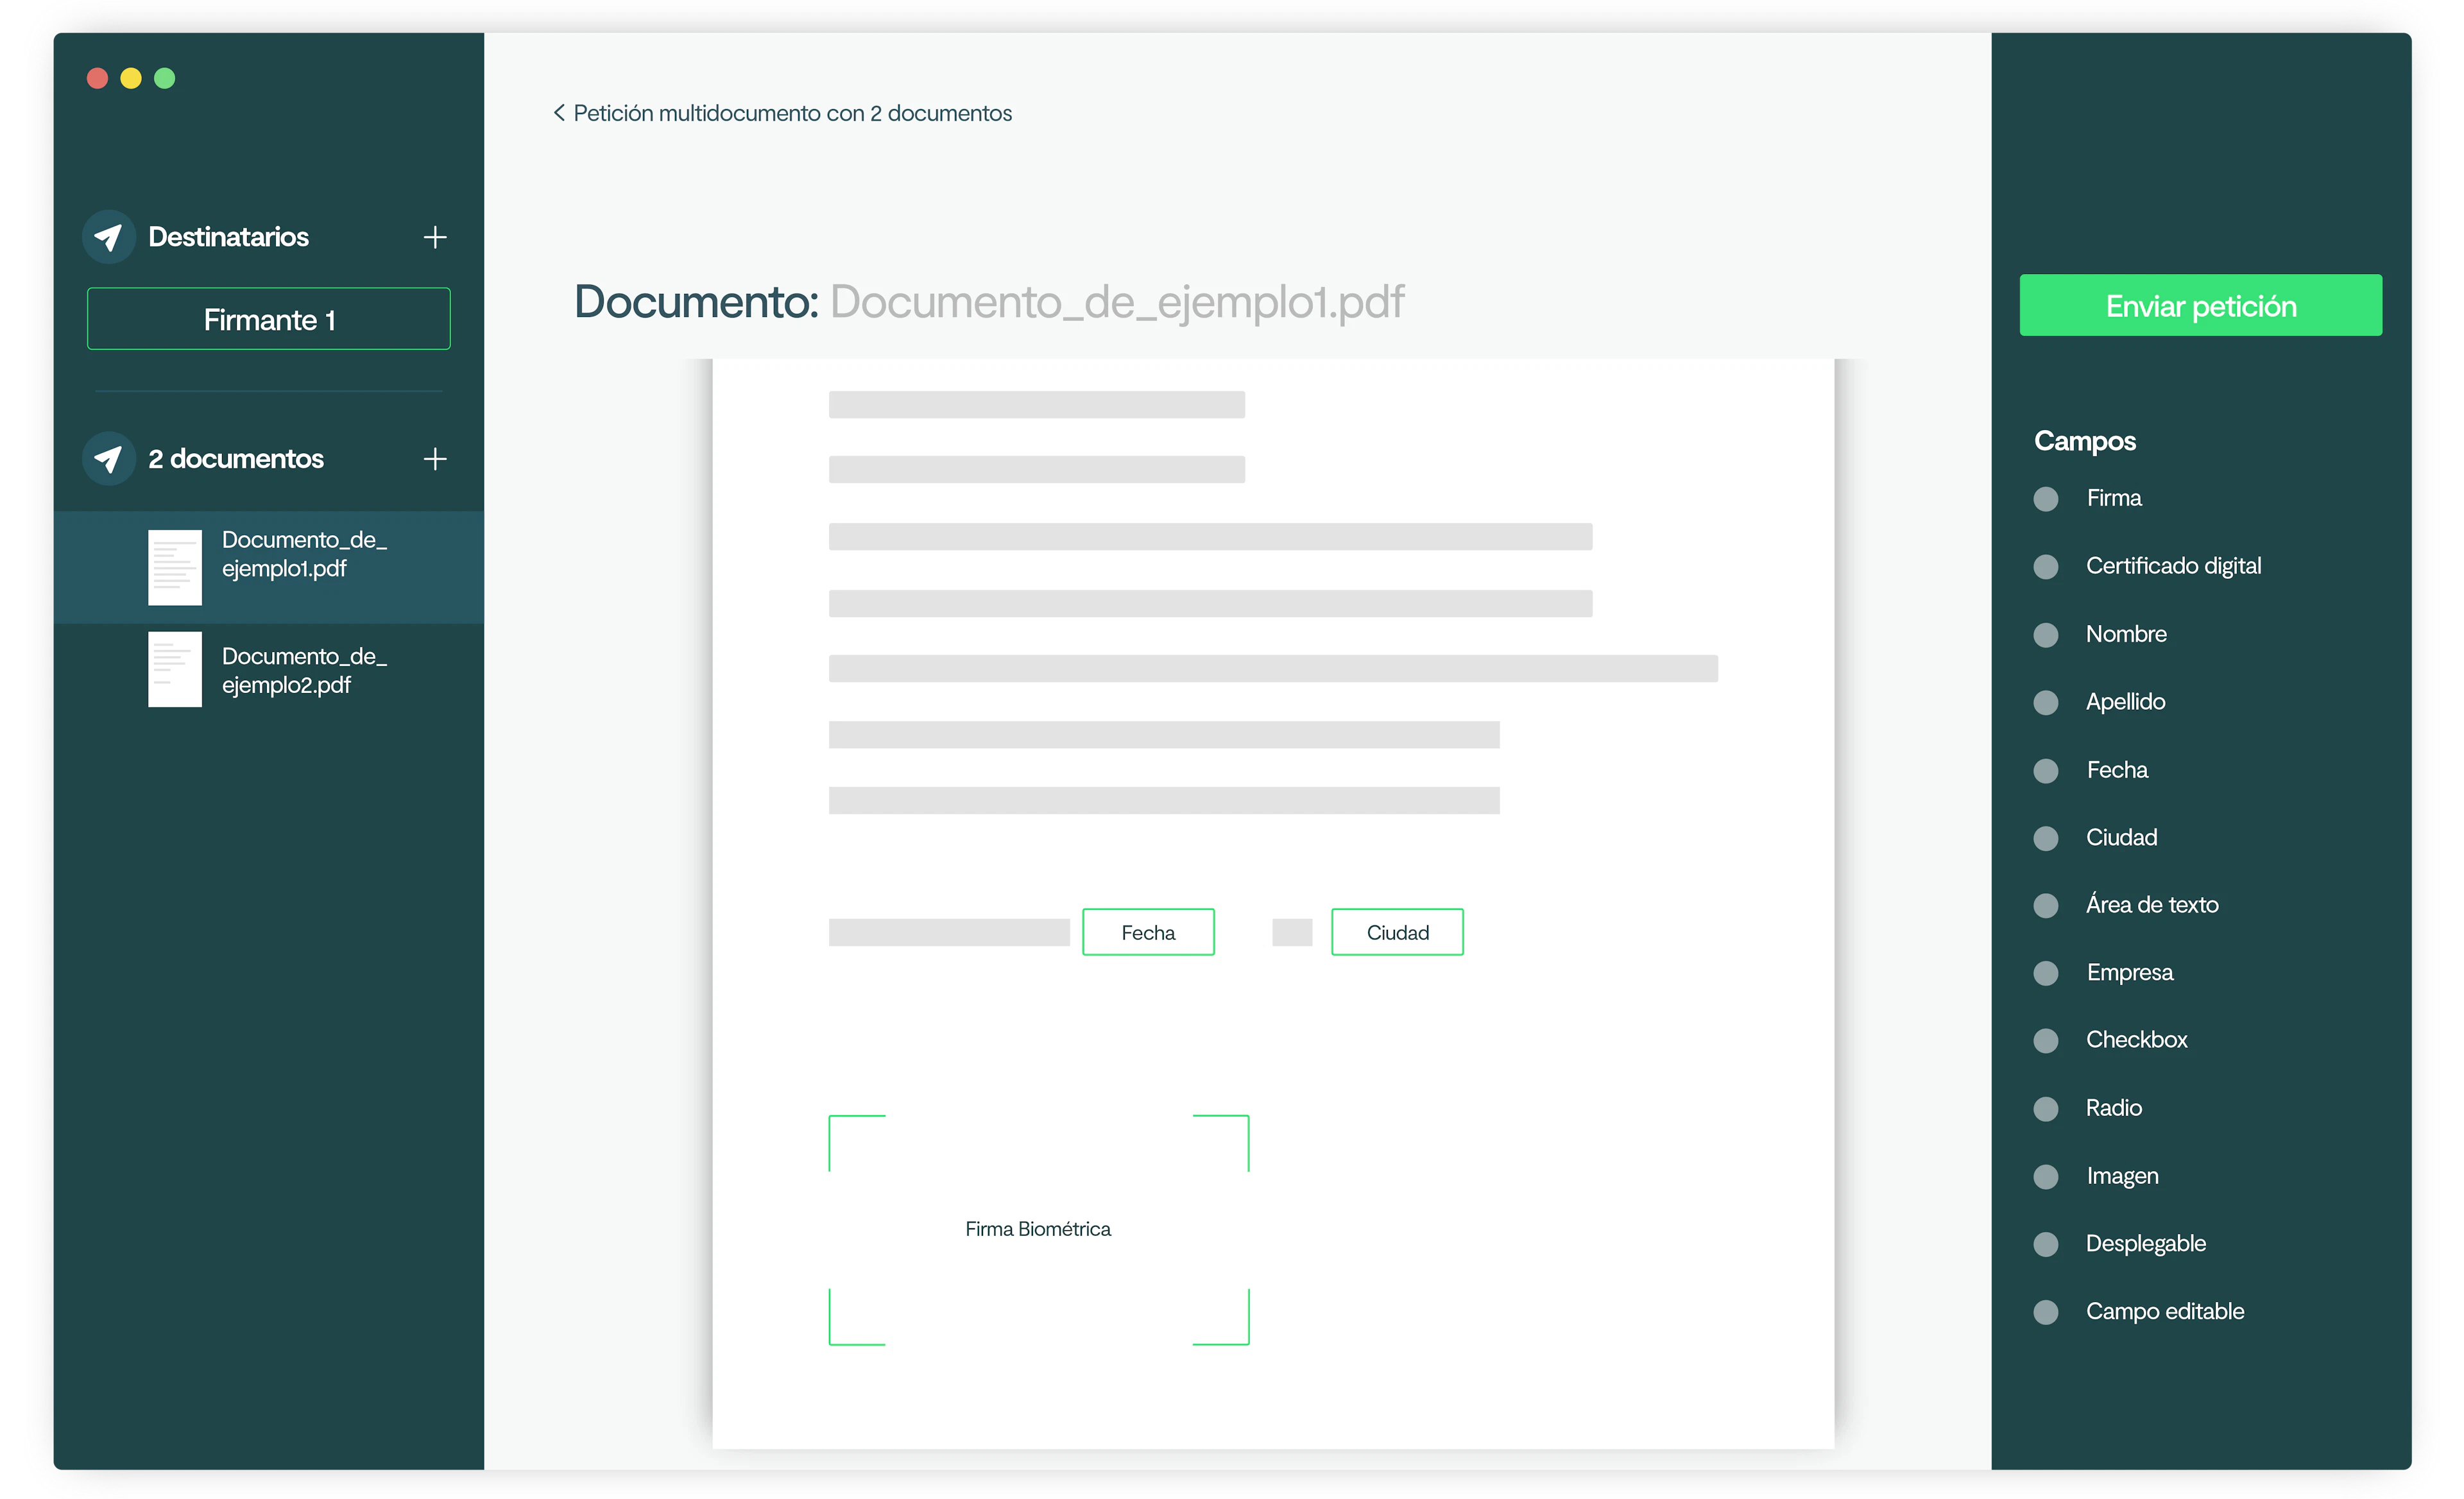Enable the Checkbox field option
The image size is (2464, 1499).
2047,1040
